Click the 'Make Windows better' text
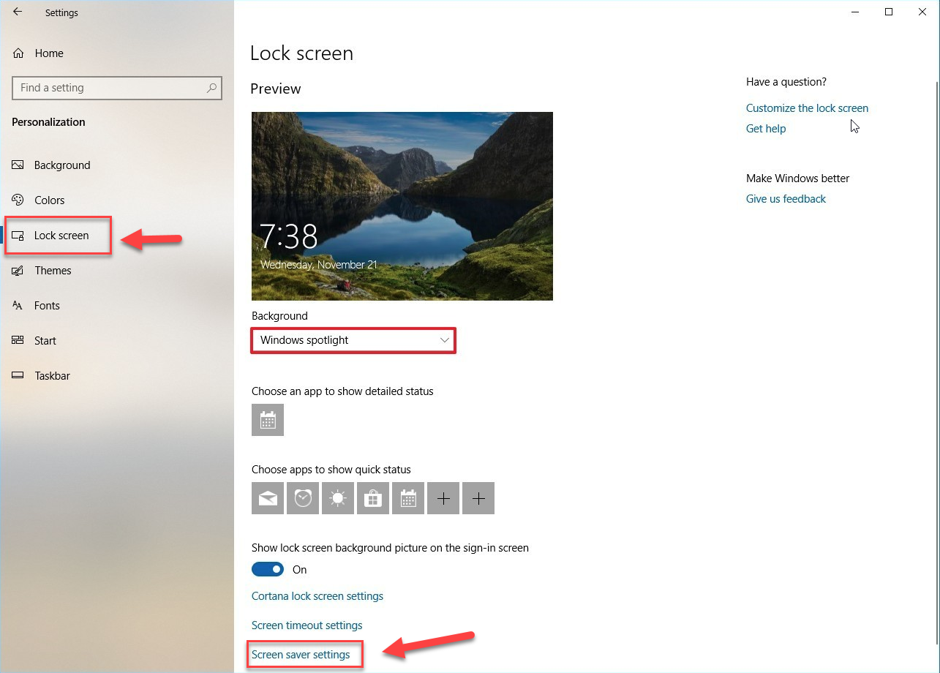Screen dimensions: 940x673 (x=797, y=178)
